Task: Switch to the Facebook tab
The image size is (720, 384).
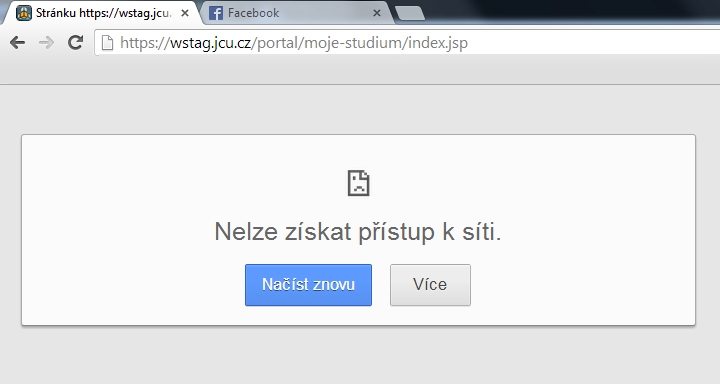Action: click(x=294, y=13)
